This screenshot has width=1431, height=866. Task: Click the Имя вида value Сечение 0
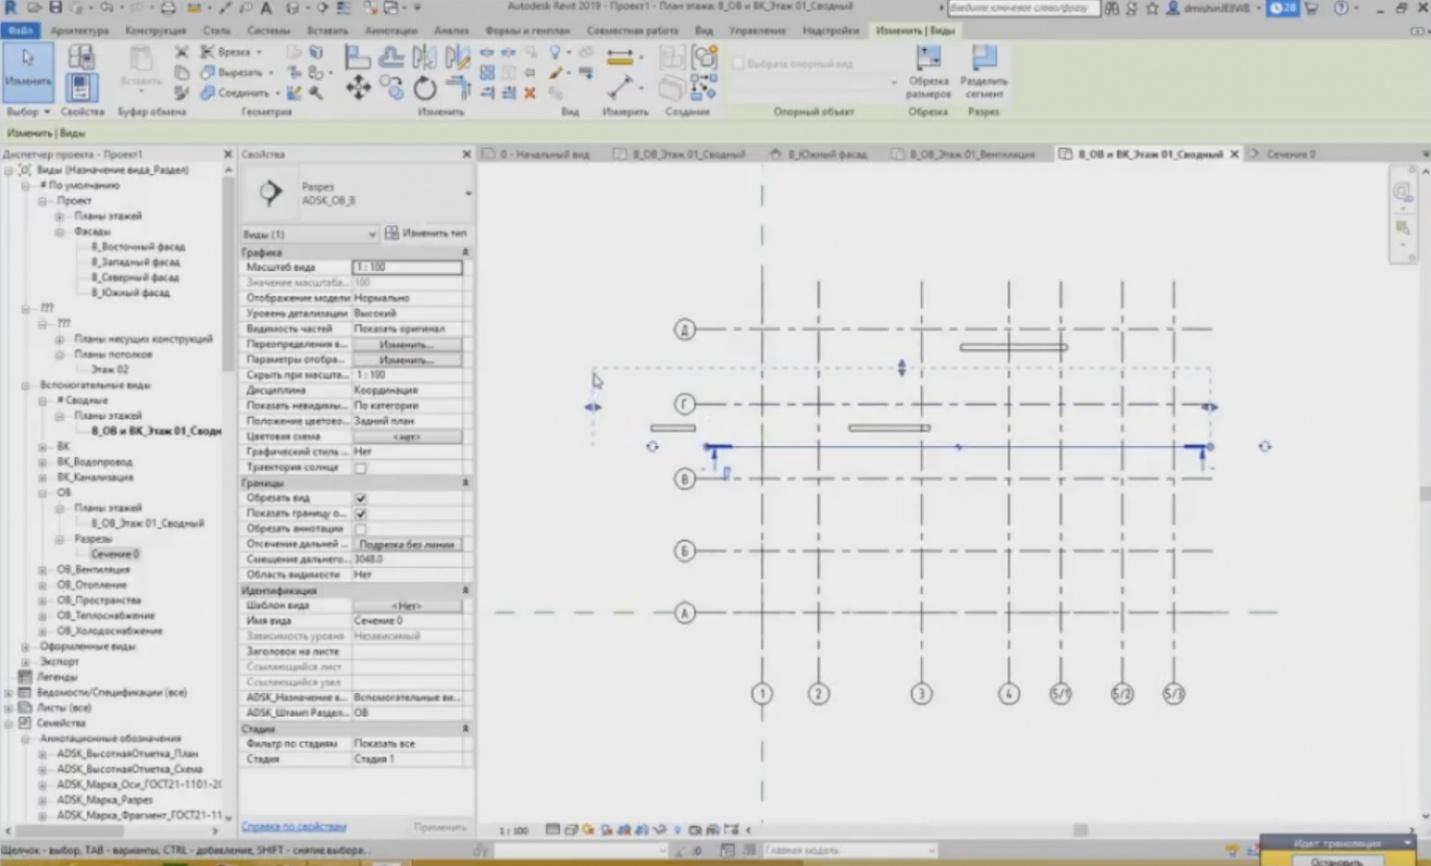tap(407, 621)
